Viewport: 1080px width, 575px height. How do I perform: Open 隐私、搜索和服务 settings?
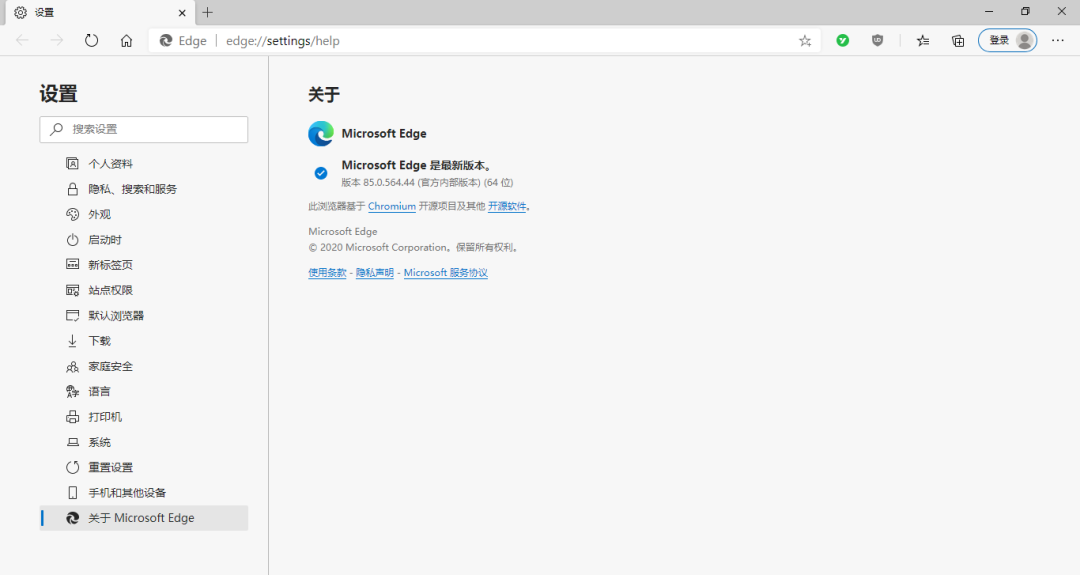pos(132,189)
